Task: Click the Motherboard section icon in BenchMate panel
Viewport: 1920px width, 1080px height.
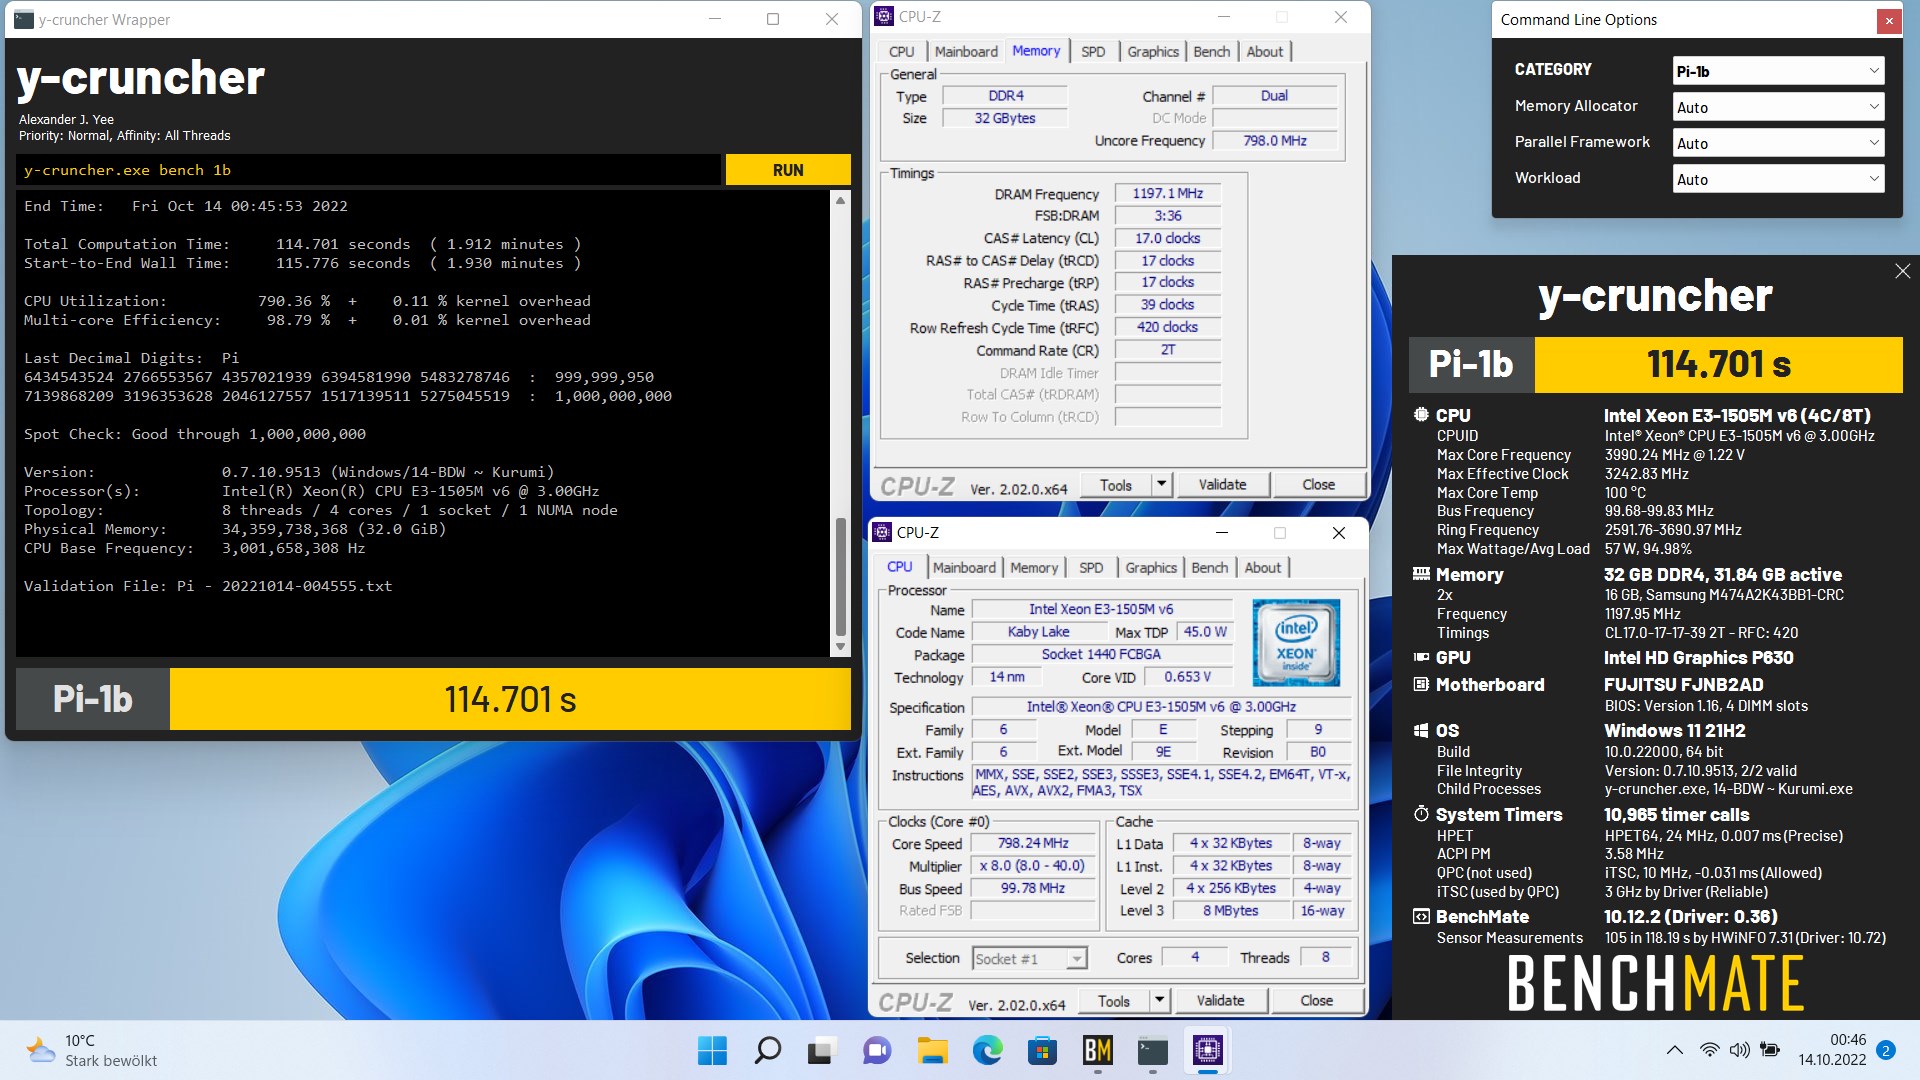Action: click(x=1421, y=684)
